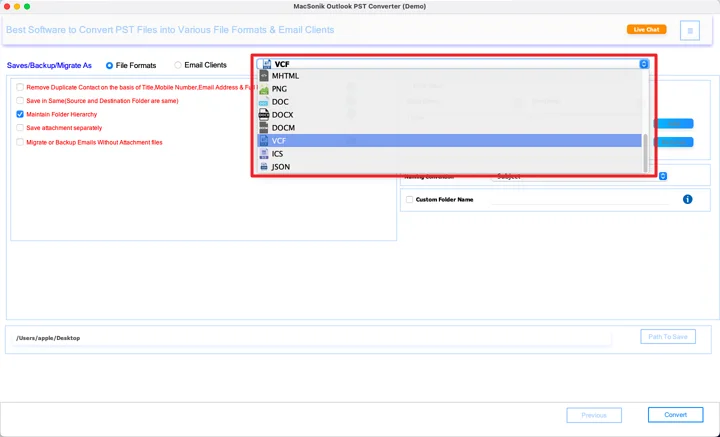Enable Remove Duplicate Contact checkbox
This screenshot has height=437, width=720.
(x=20, y=87)
